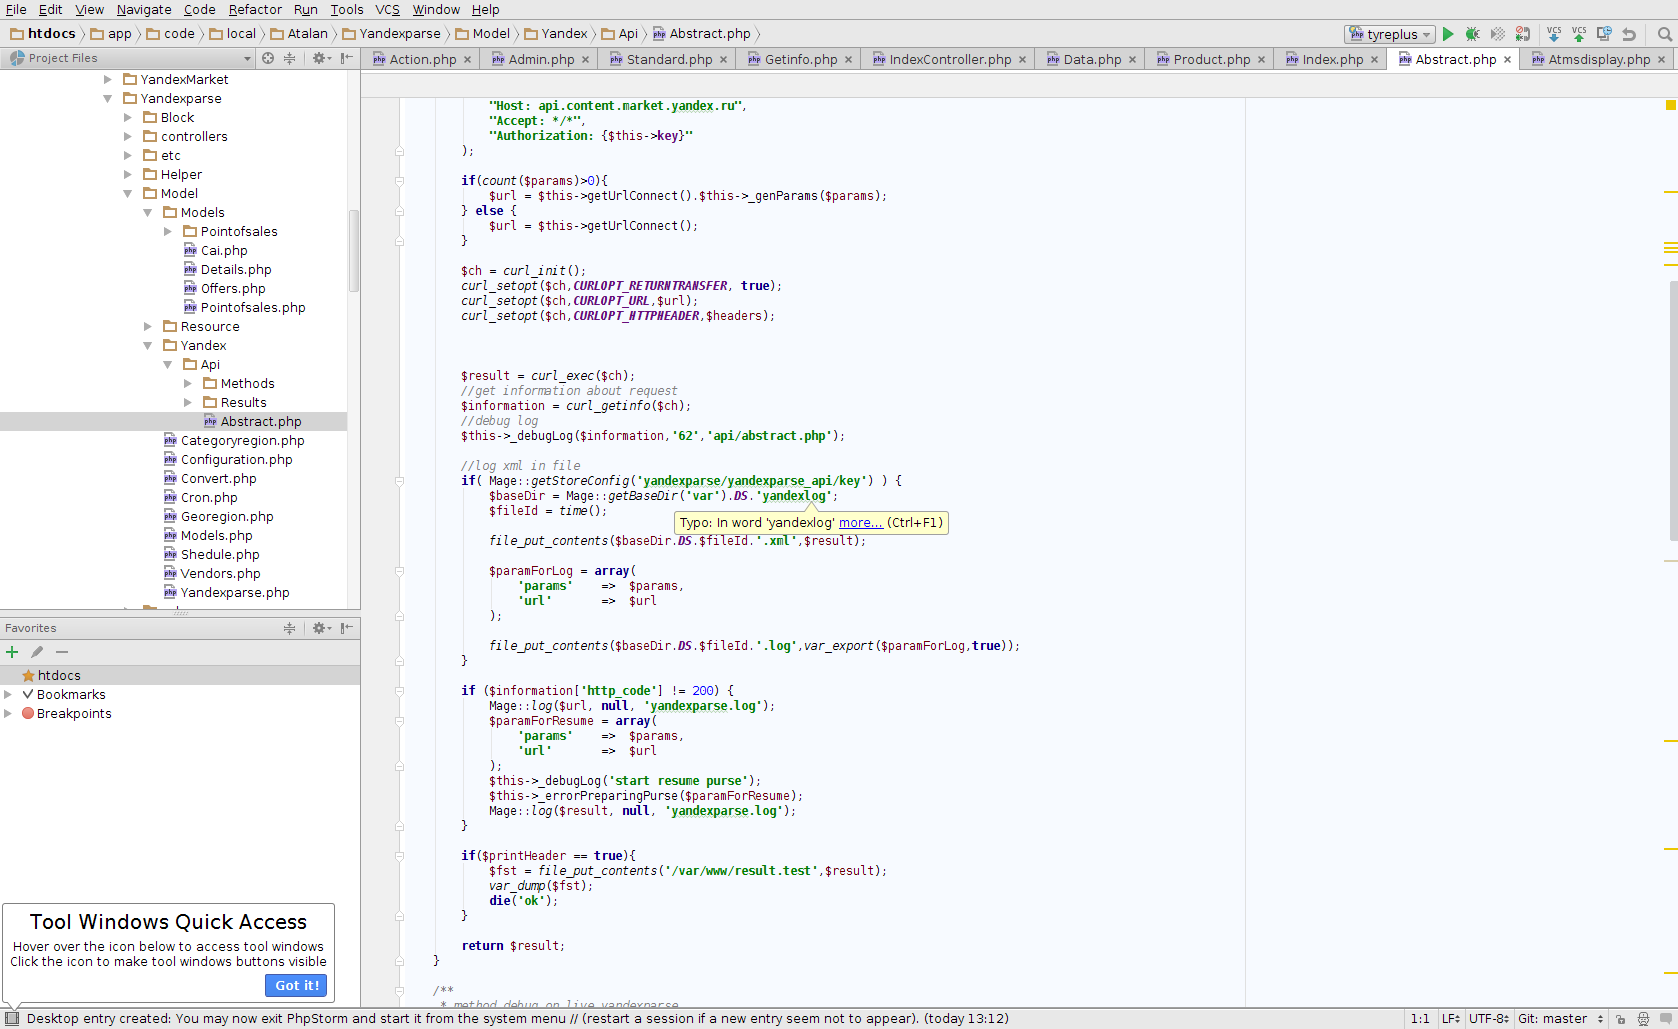Expand the Block folder

click(x=128, y=118)
